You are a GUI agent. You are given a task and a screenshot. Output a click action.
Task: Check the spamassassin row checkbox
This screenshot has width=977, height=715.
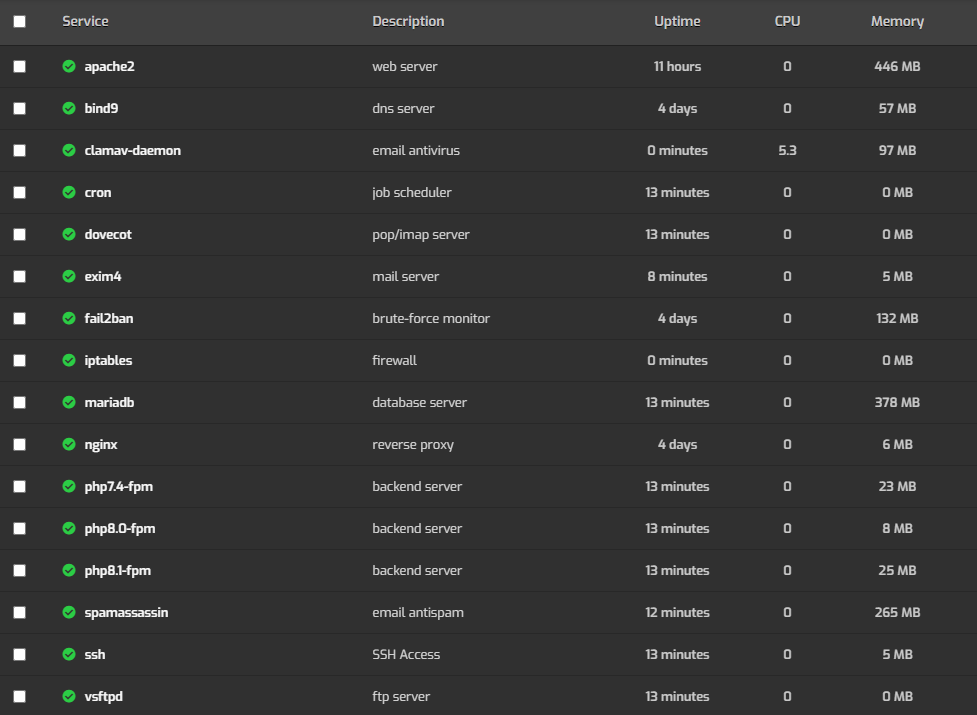click(x=19, y=613)
